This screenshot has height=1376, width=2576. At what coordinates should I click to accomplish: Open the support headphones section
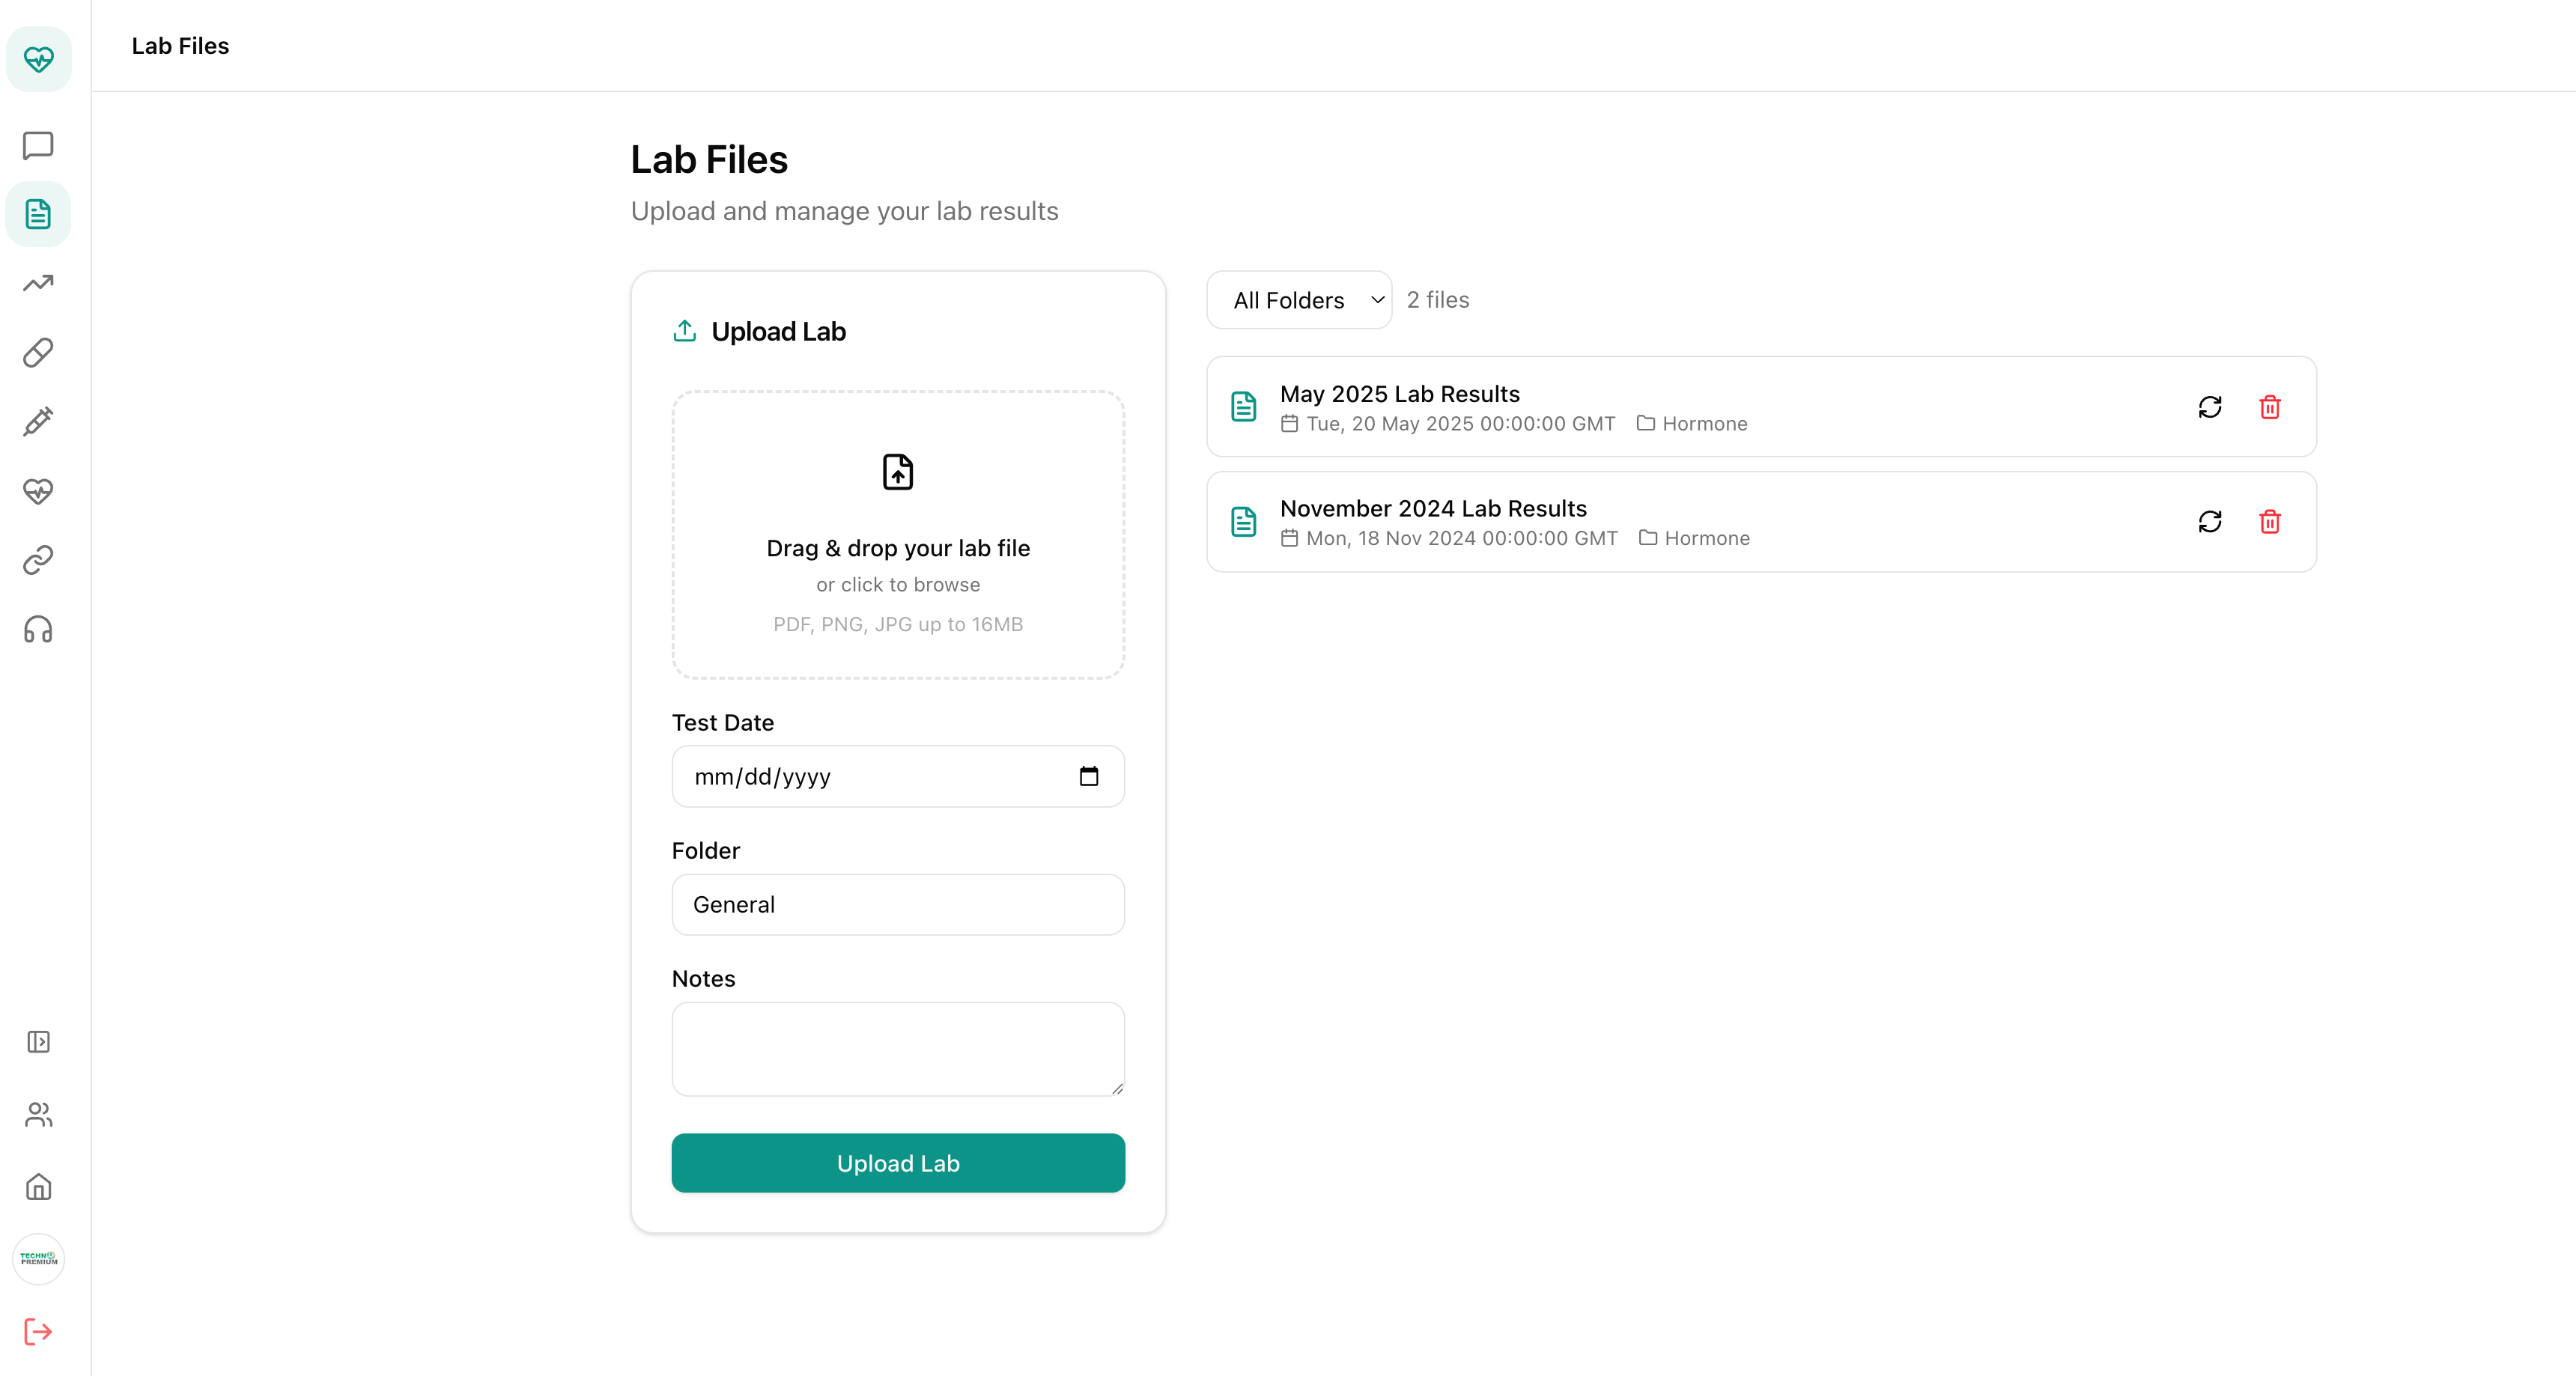coord(38,628)
